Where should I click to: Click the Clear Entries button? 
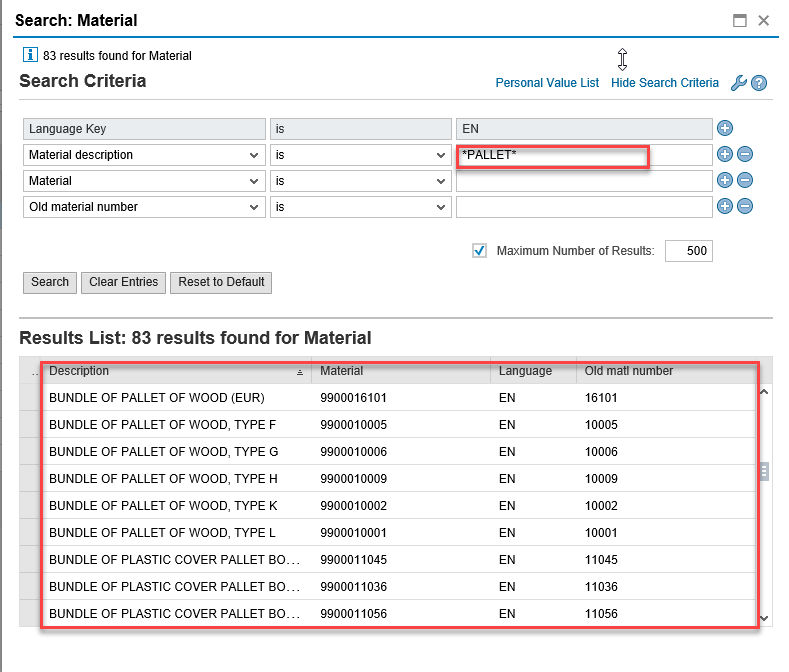(123, 282)
